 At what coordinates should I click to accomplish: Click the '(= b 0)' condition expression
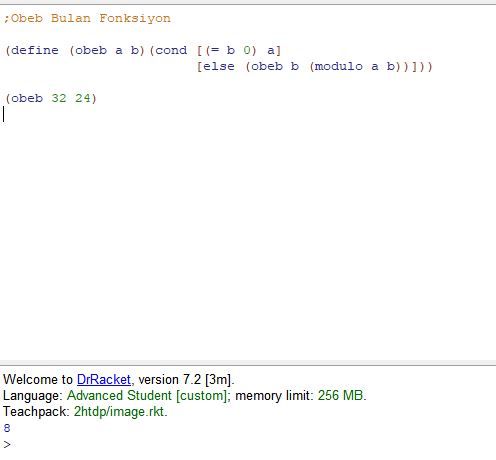(231, 50)
